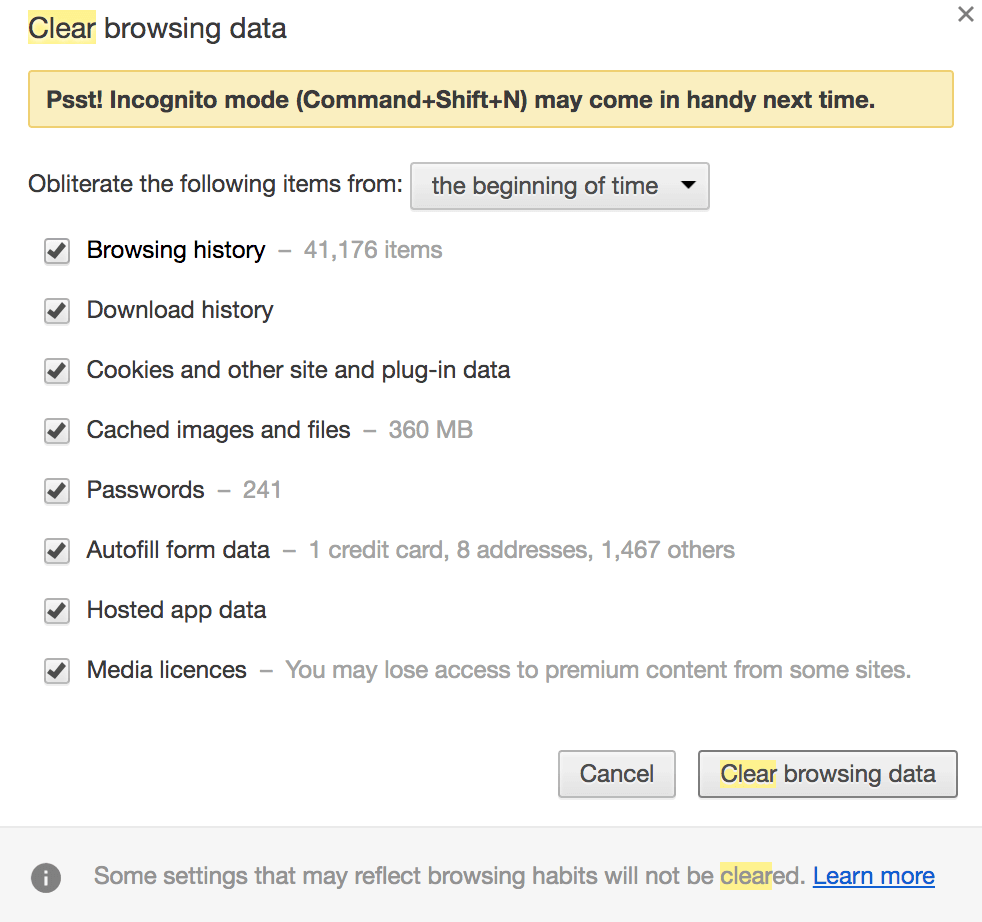Uncheck the Browsing history checkbox
This screenshot has width=982, height=922.
[x=57, y=251]
